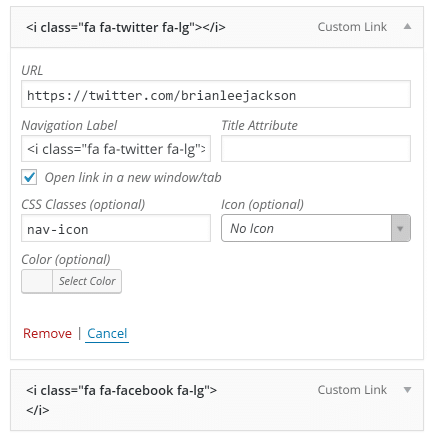The image size is (428, 436).
Task: Click Custom Link label on twitter item
Action: (352, 27)
